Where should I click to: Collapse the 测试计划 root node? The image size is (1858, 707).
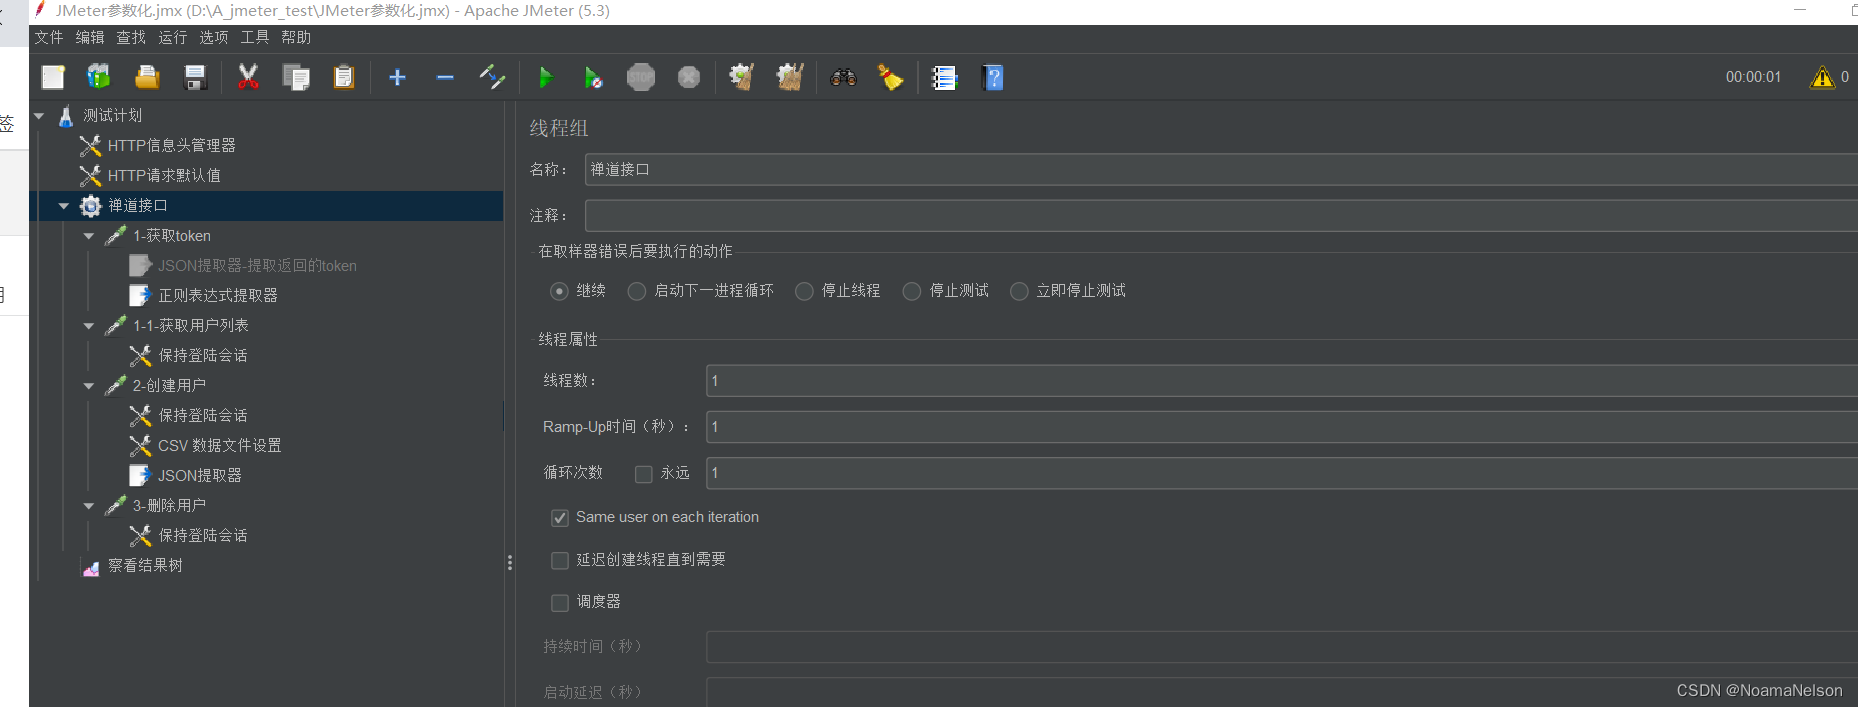pos(39,116)
